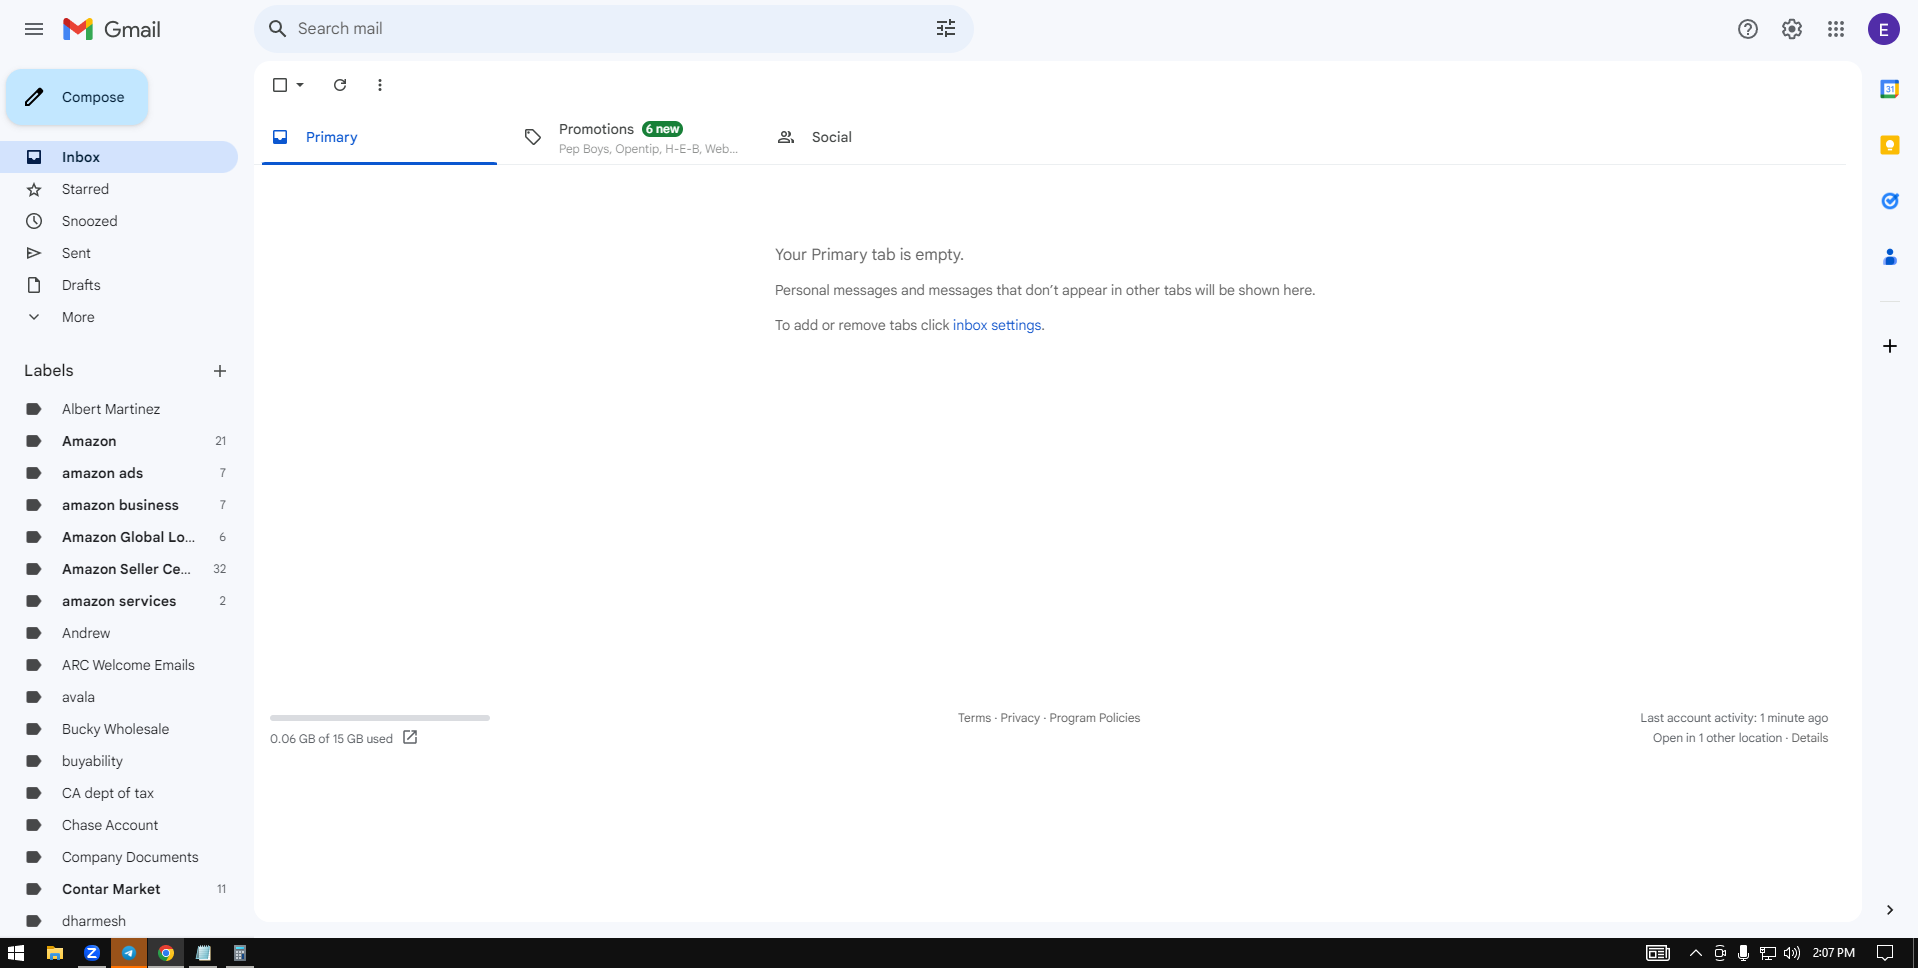The image size is (1918, 968).
Task: Expand the select dropdown arrow
Action: pos(300,85)
